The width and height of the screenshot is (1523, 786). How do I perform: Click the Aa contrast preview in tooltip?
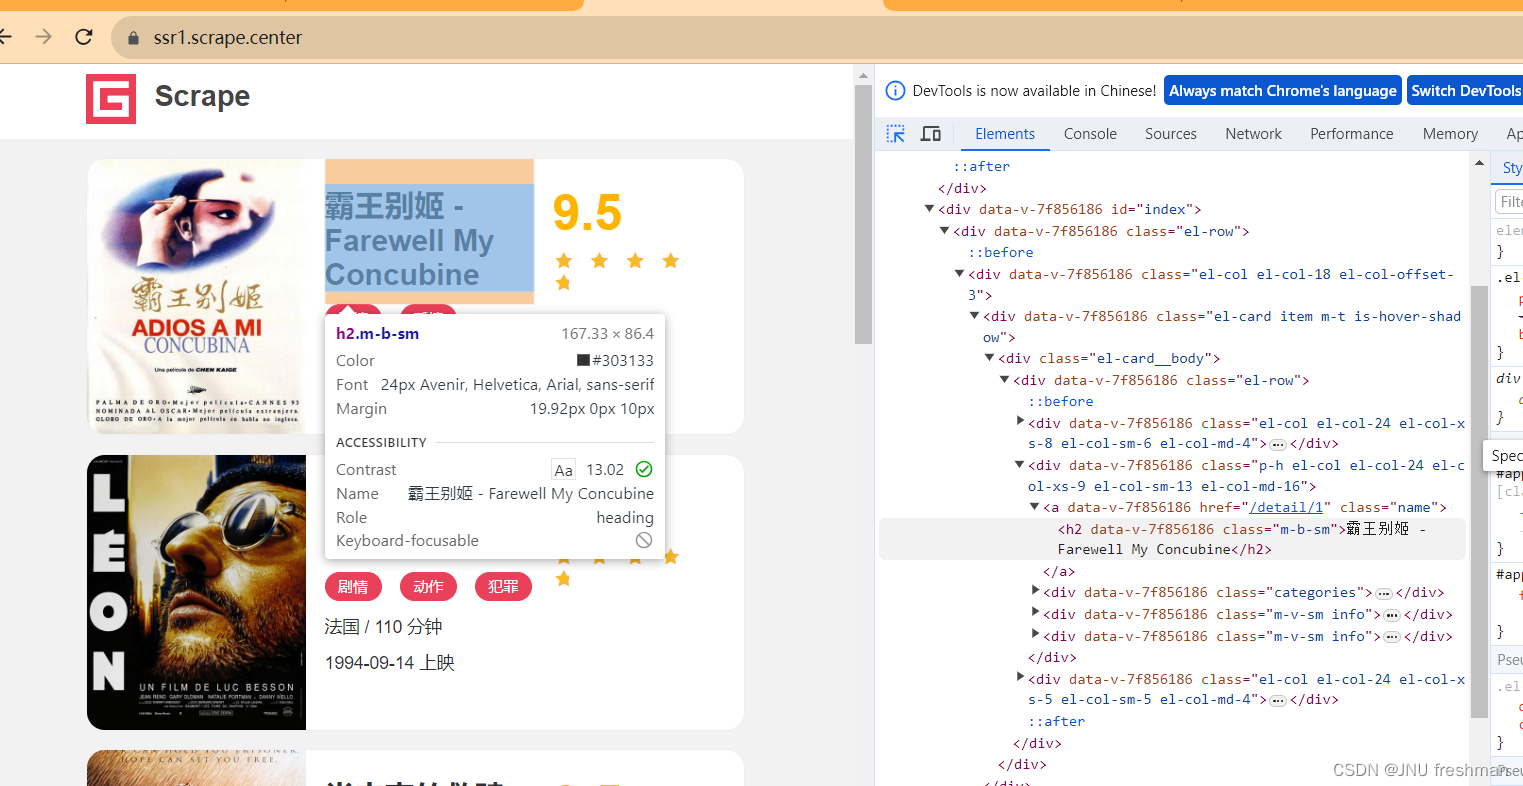(564, 470)
